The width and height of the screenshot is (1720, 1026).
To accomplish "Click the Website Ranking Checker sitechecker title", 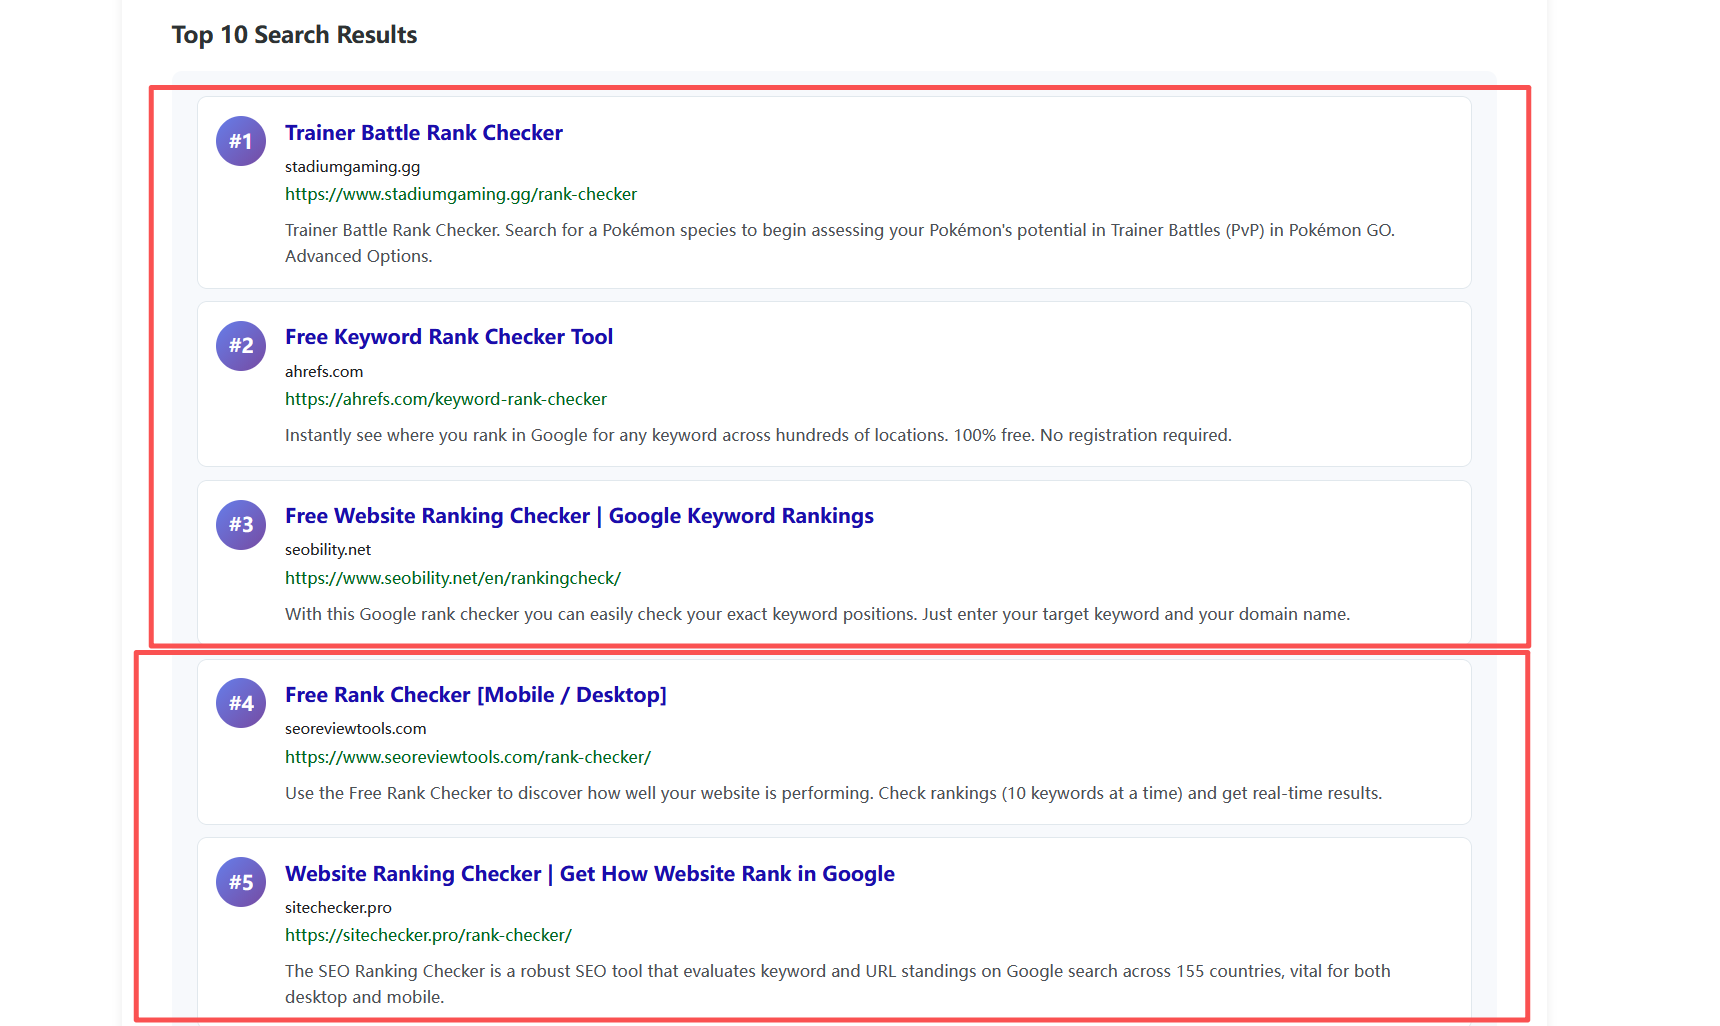I will coord(589,873).
